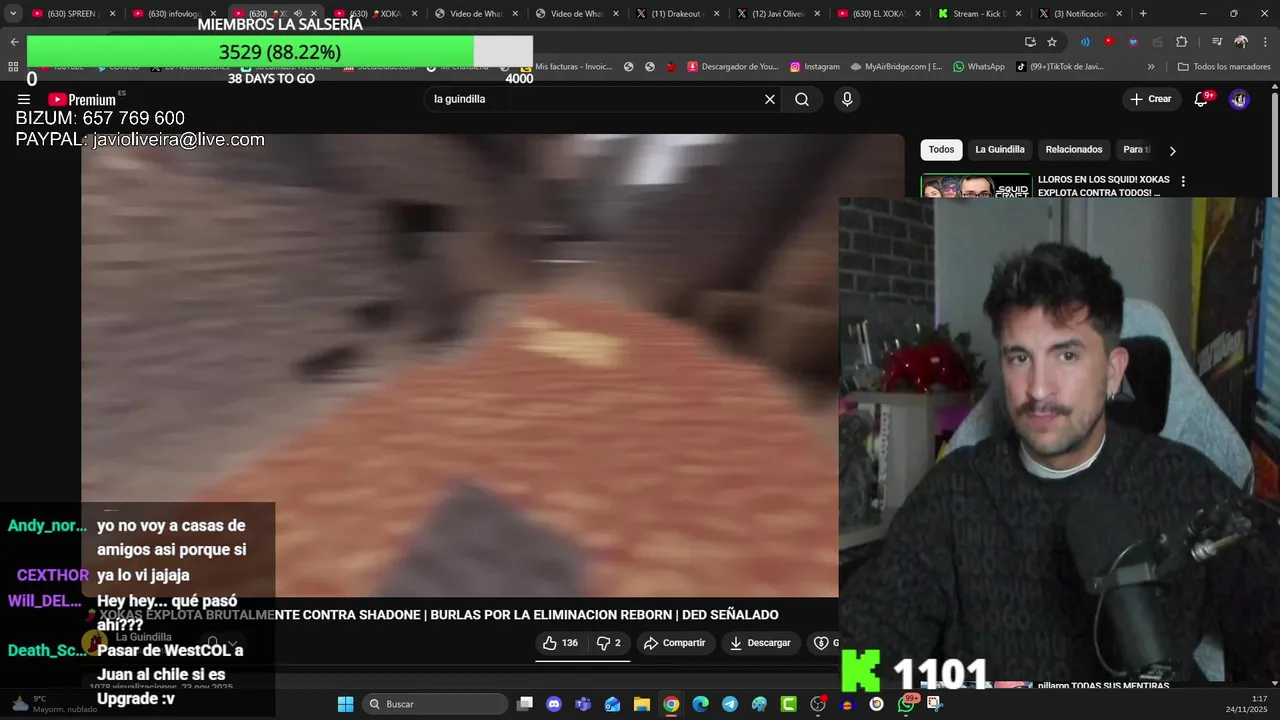Image resolution: width=1280 pixels, height=720 pixels.
Task: Open the Mis facturas - Invoic... bookmark
Action: (x=566, y=67)
